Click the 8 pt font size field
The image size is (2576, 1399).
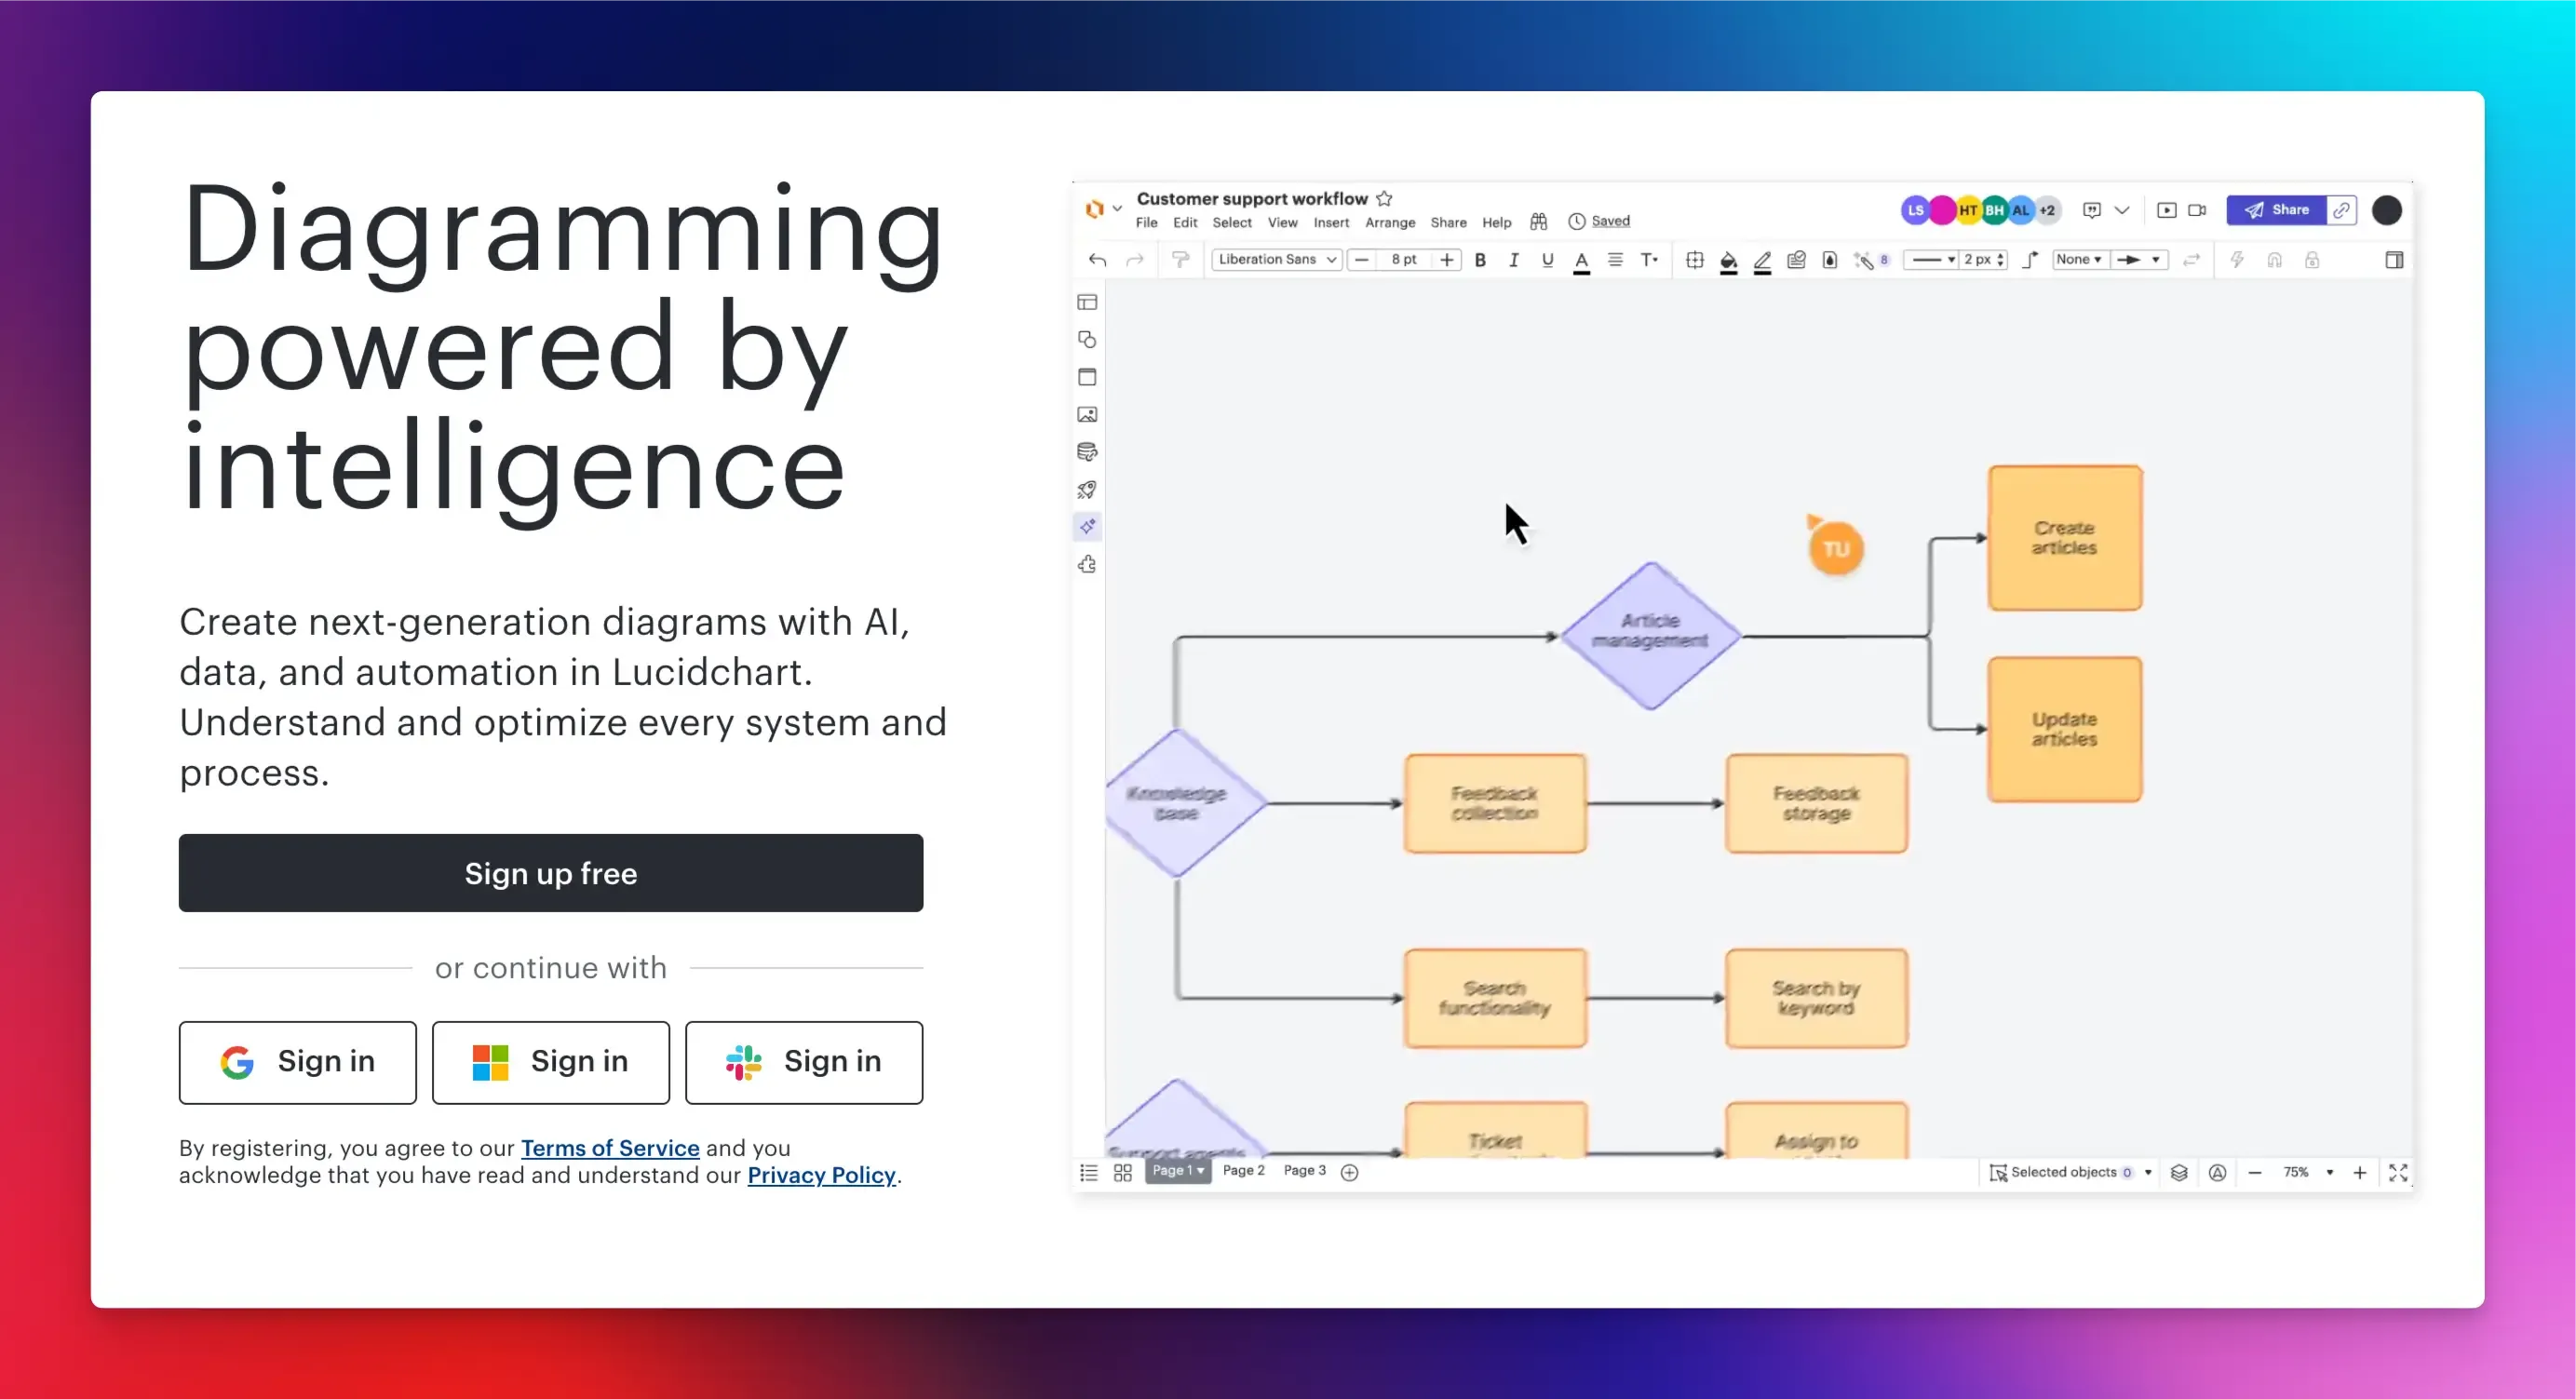point(1404,259)
